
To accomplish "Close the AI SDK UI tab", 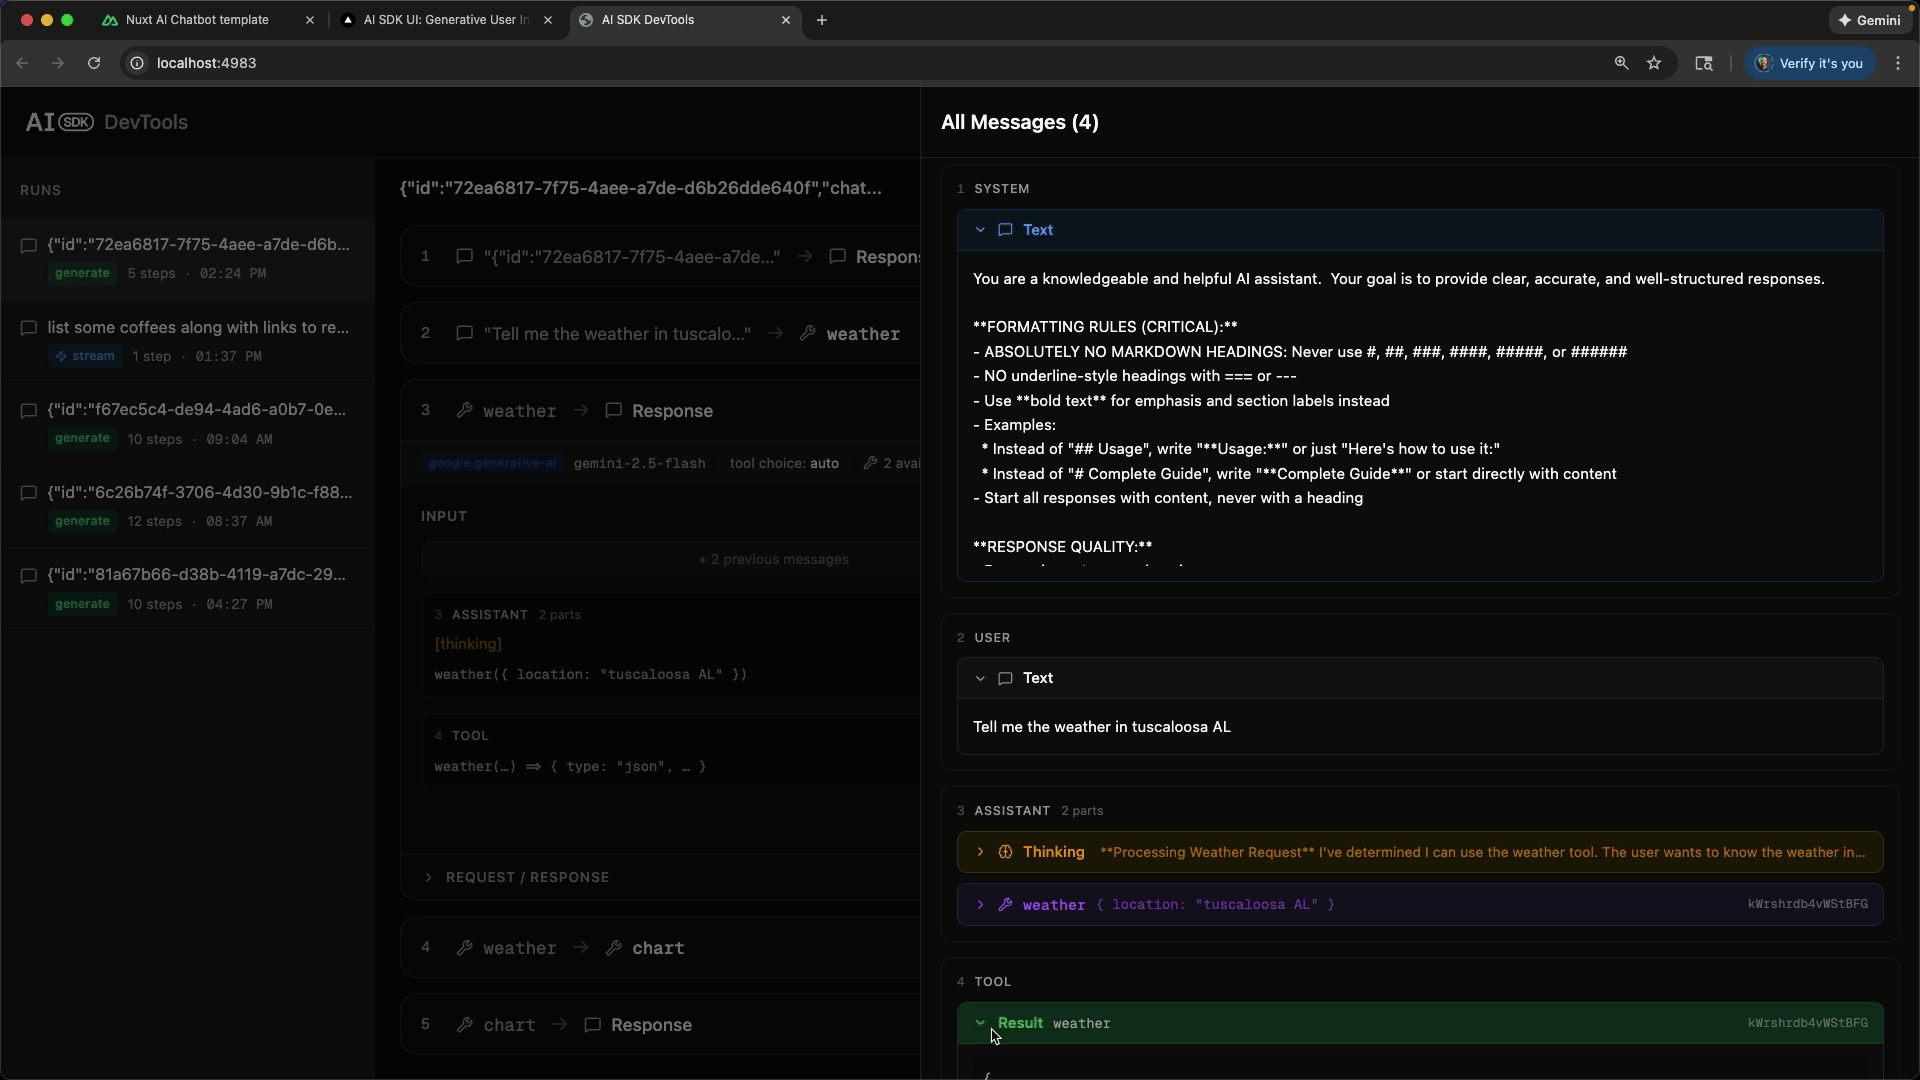I will pyautogui.click(x=548, y=20).
